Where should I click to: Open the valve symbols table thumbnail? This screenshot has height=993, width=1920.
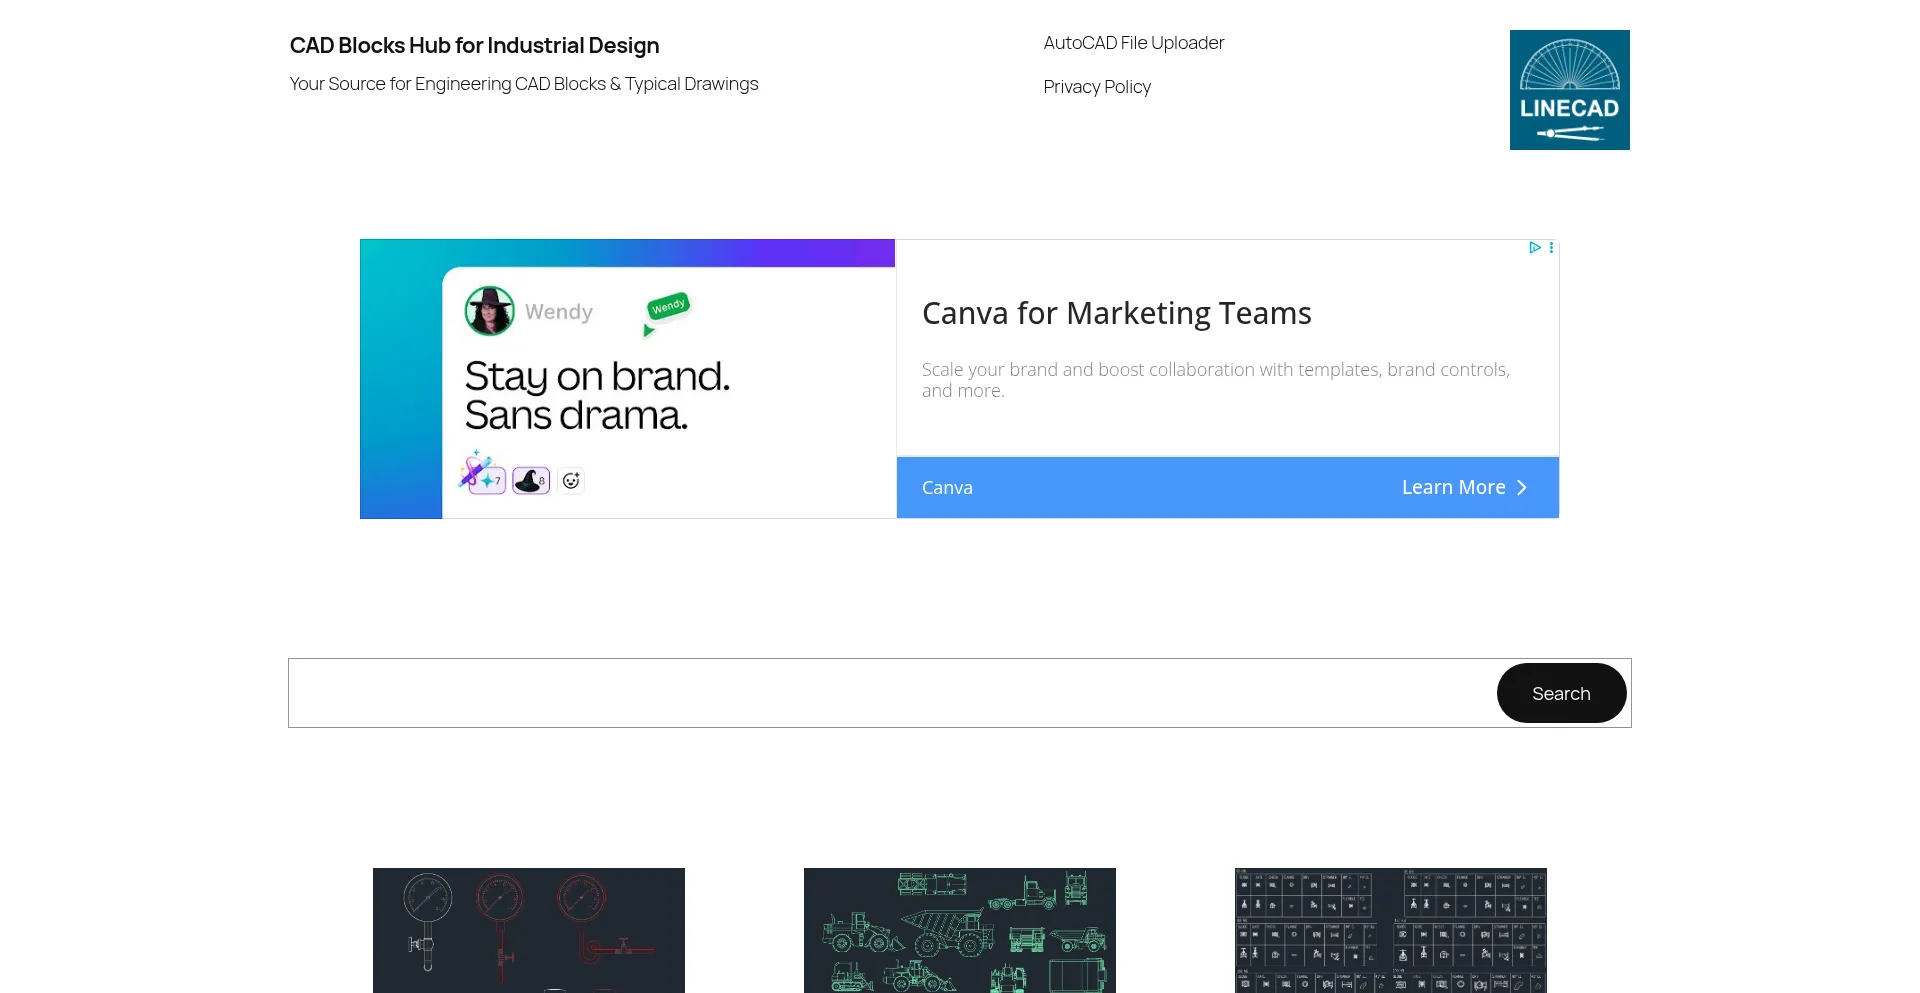tap(1390, 930)
